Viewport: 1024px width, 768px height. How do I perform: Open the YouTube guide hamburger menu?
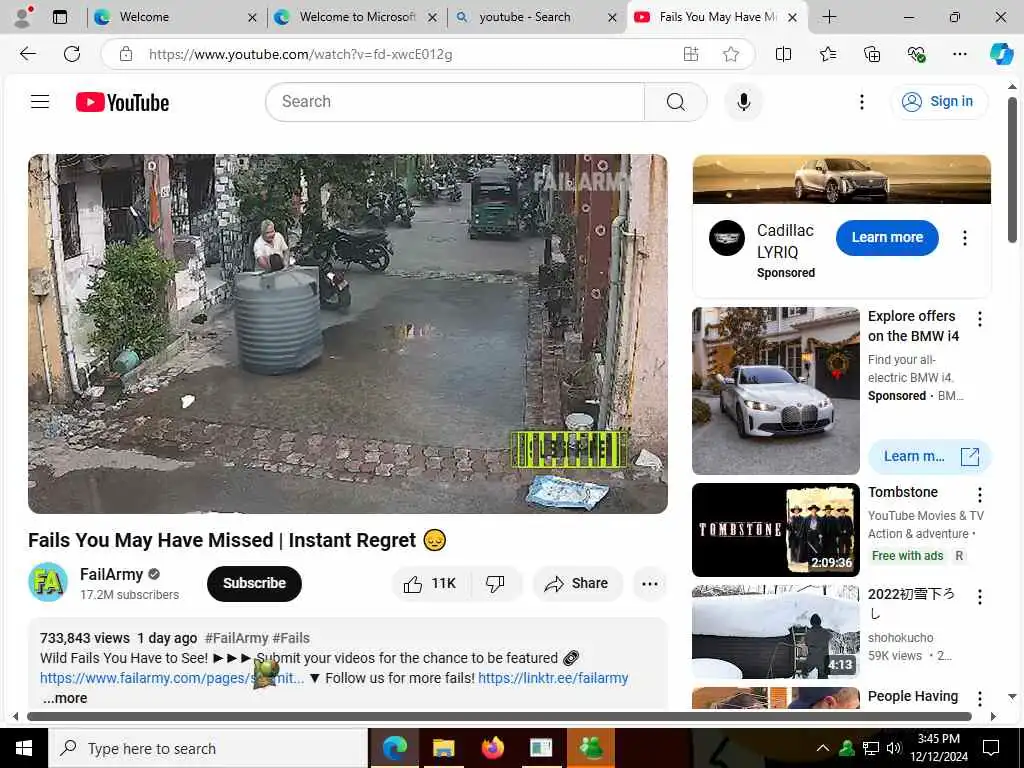pos(40,102)
